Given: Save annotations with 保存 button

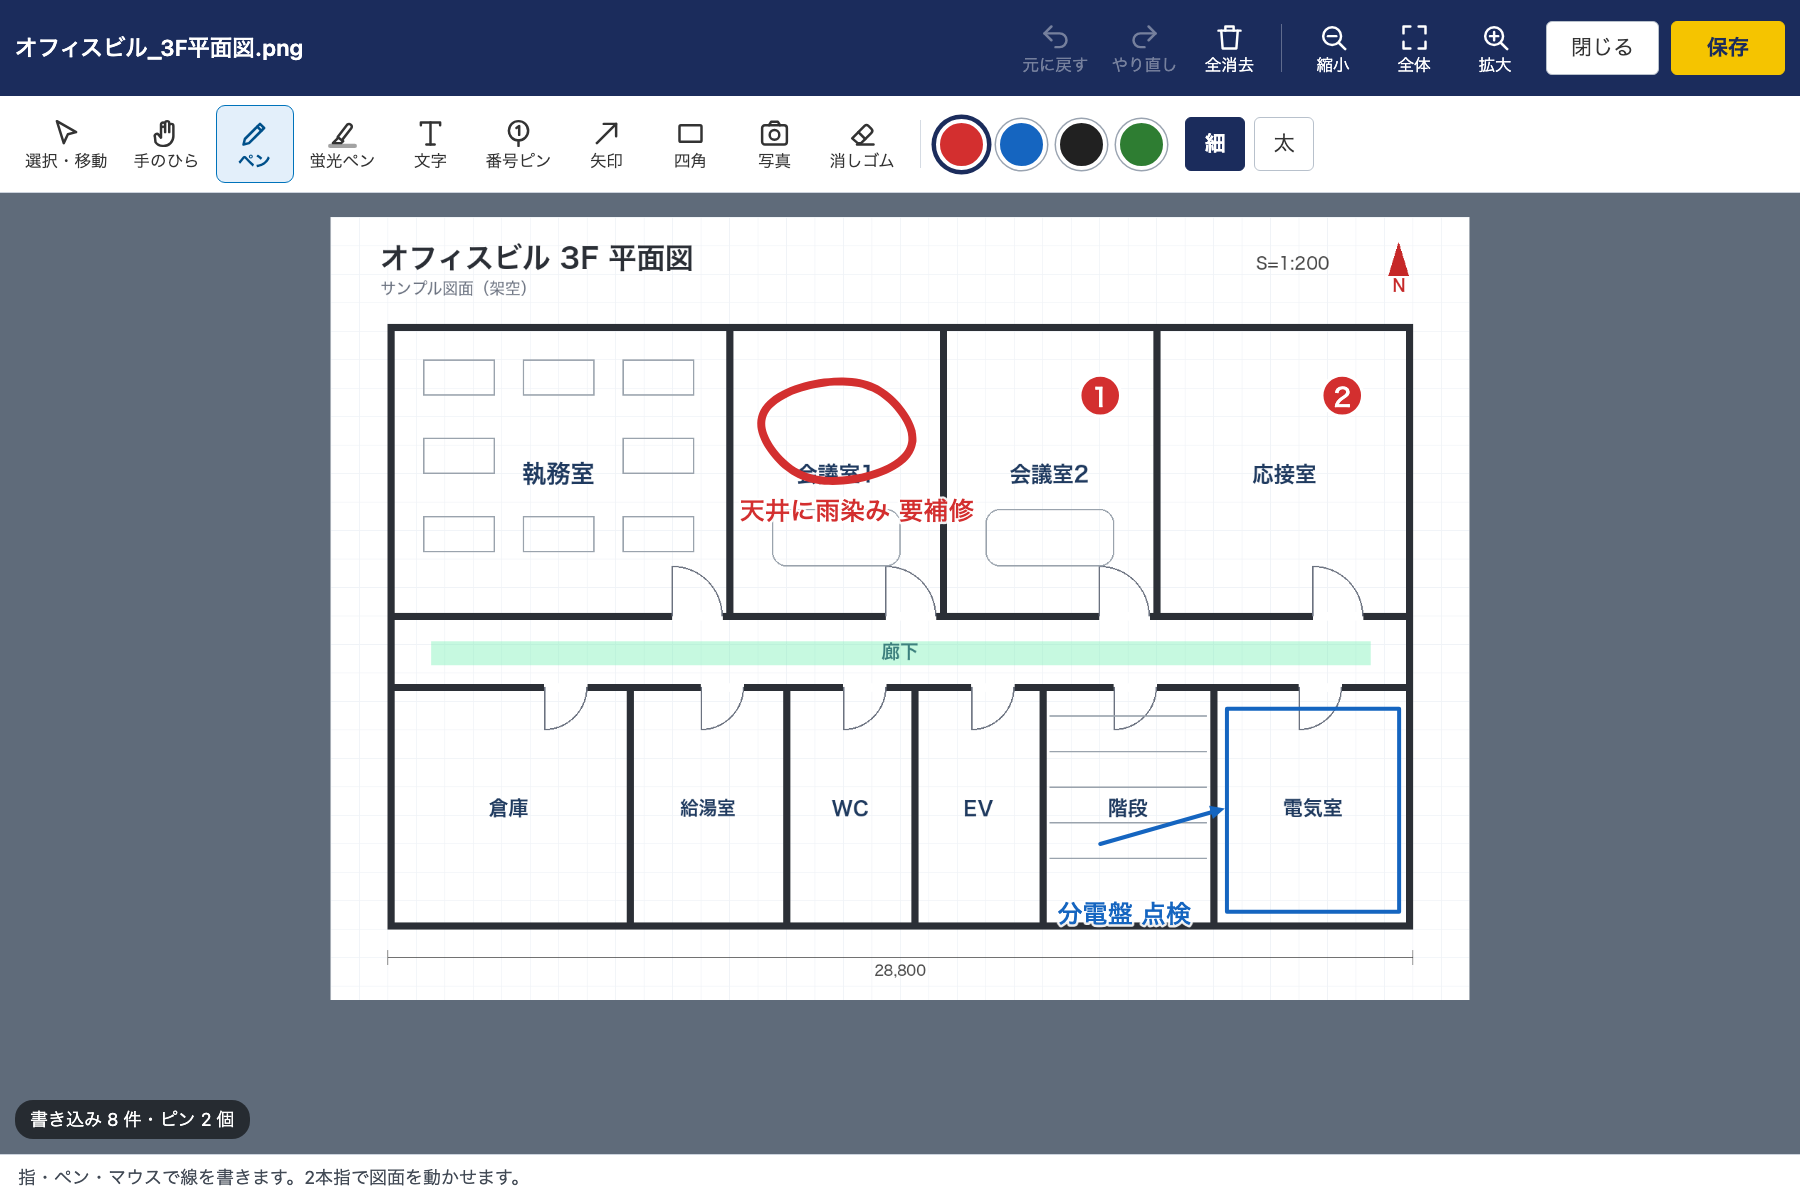Looking at the screenshot, I should (x=1727, y=48).
